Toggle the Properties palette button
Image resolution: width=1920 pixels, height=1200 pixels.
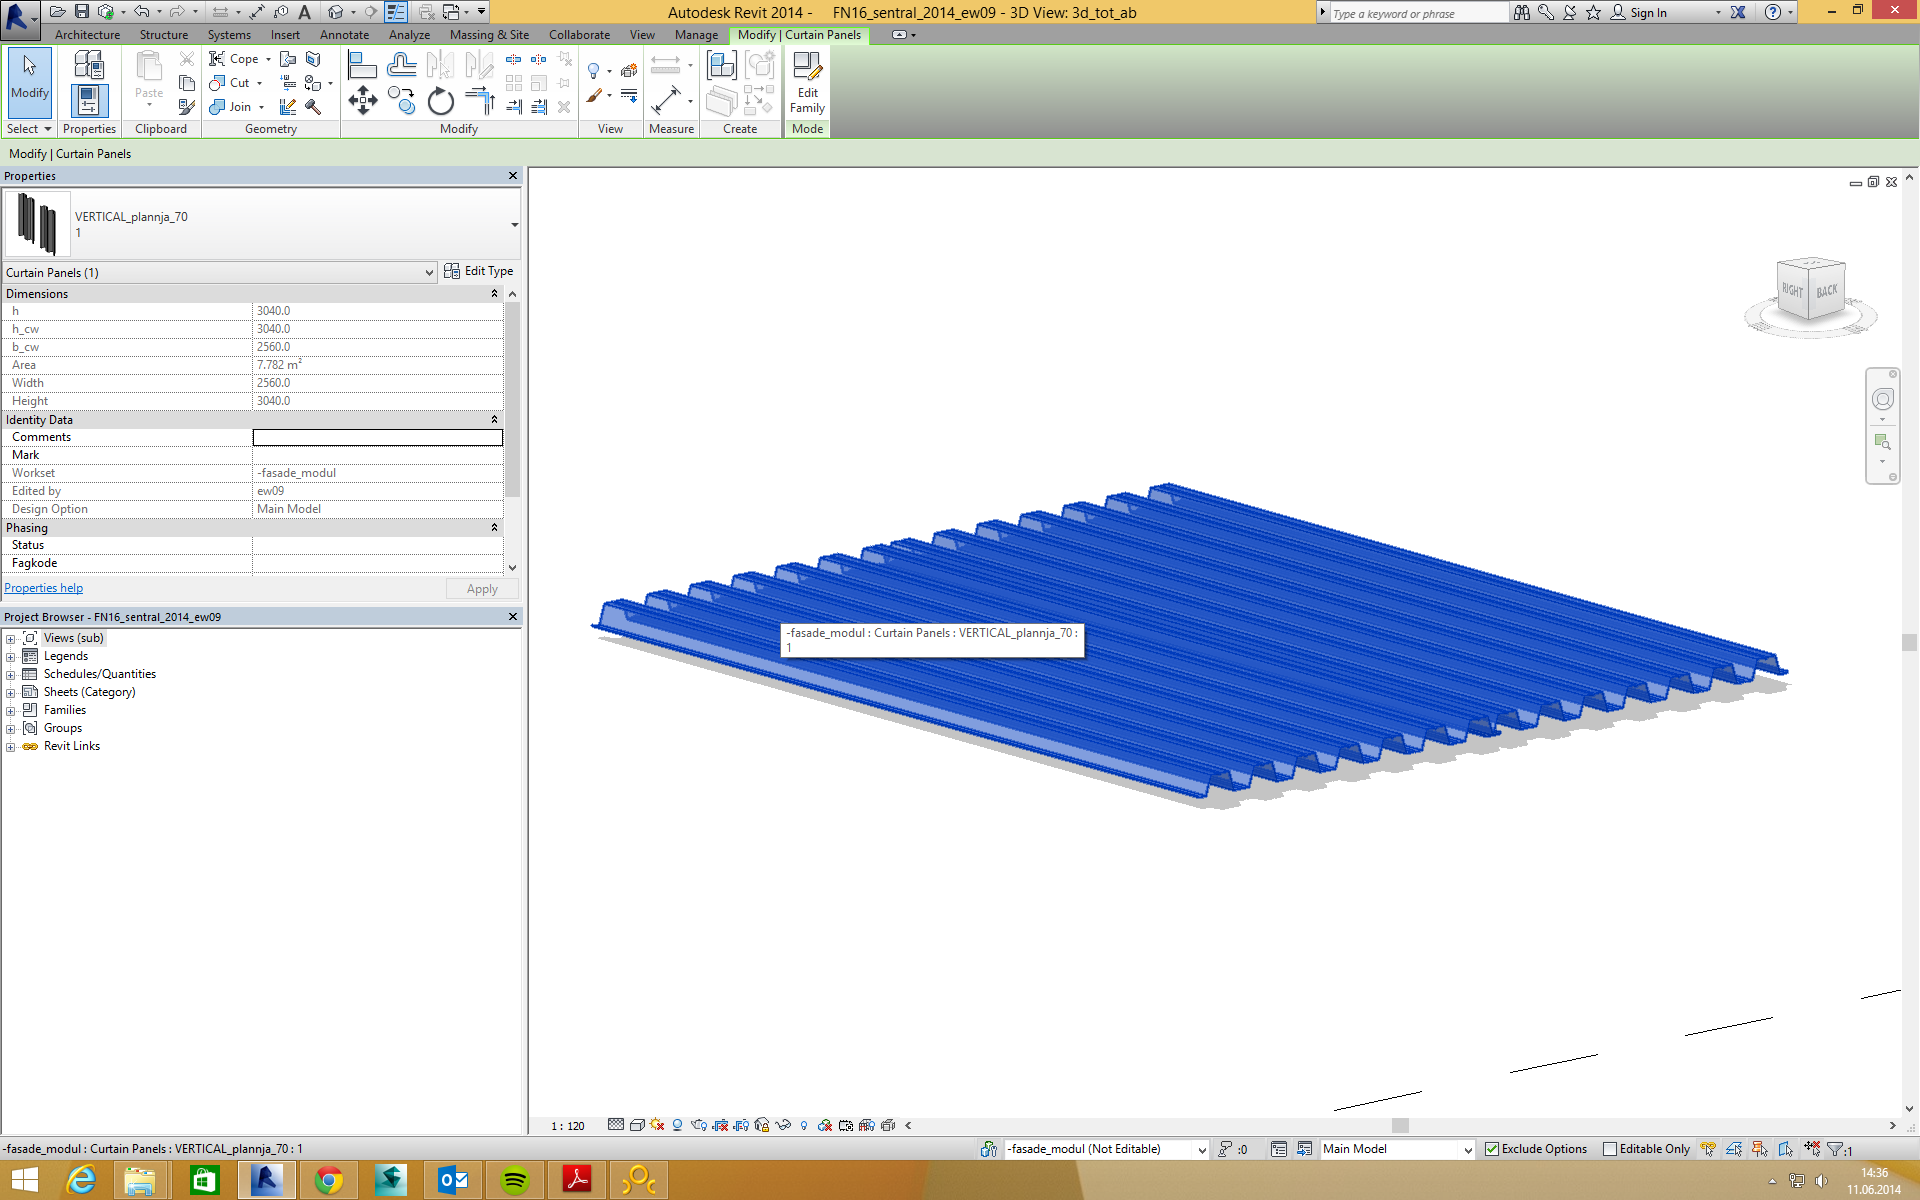point(89,101)
